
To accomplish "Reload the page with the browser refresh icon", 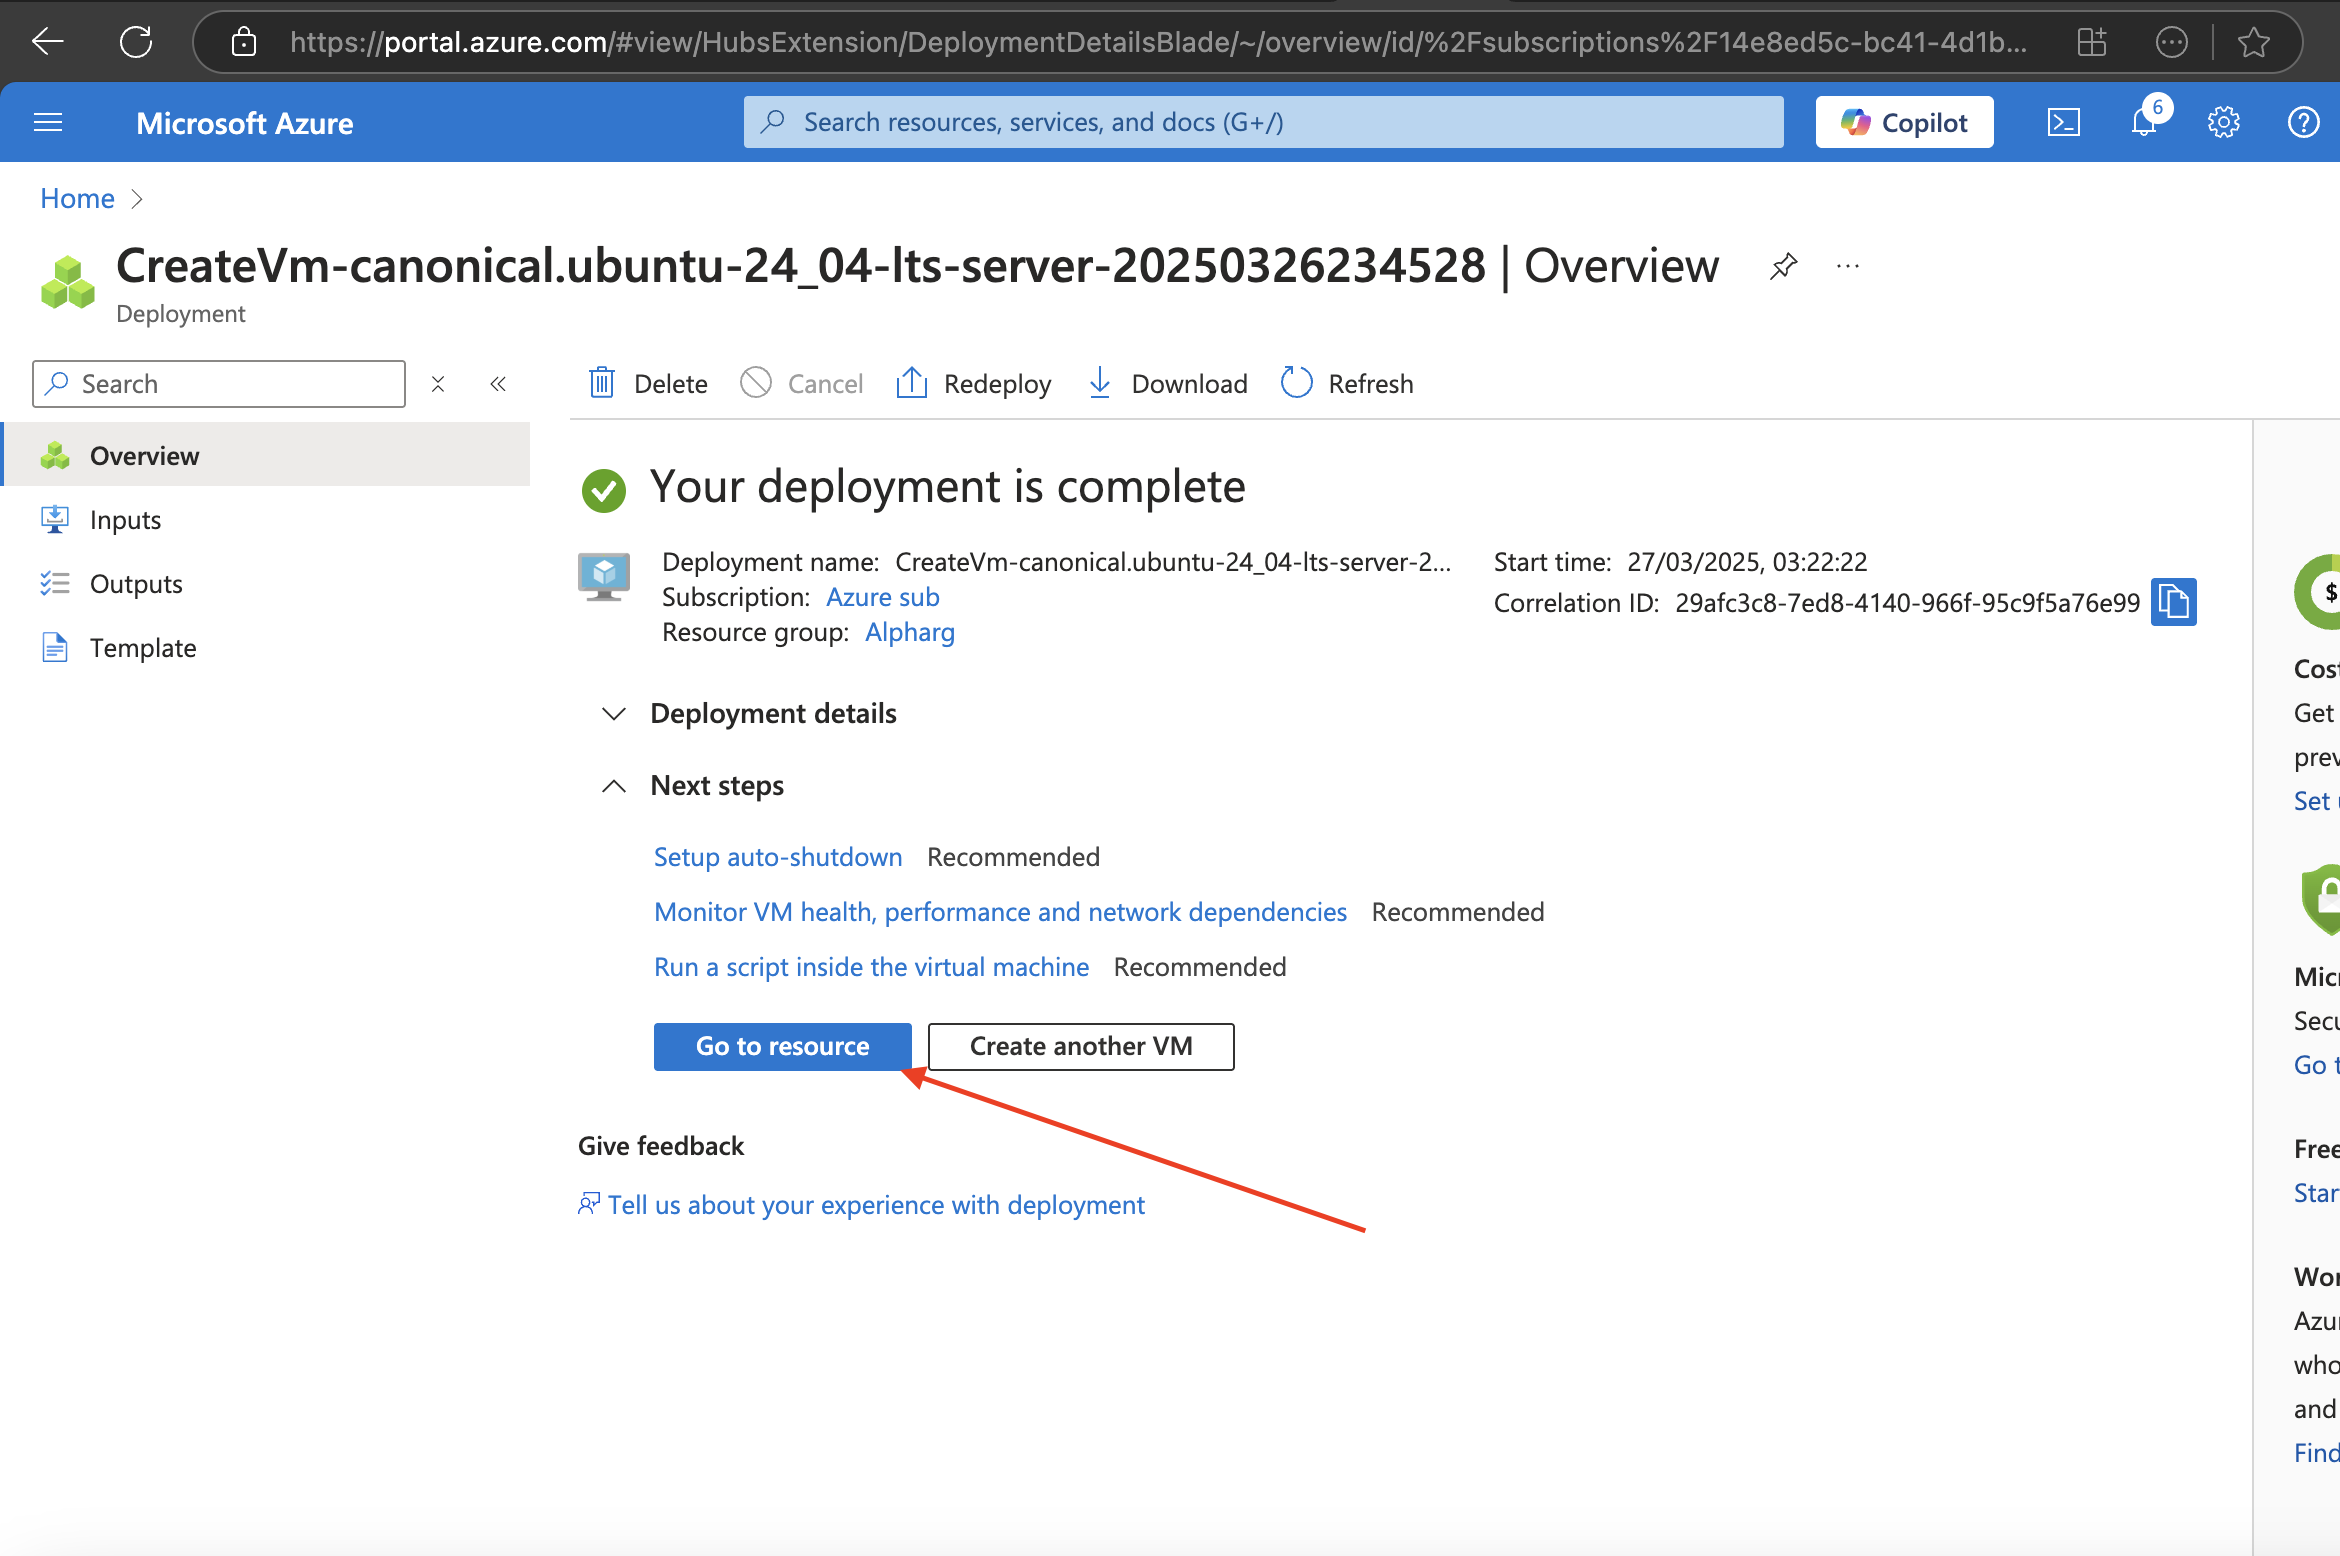I will point(136,41).
